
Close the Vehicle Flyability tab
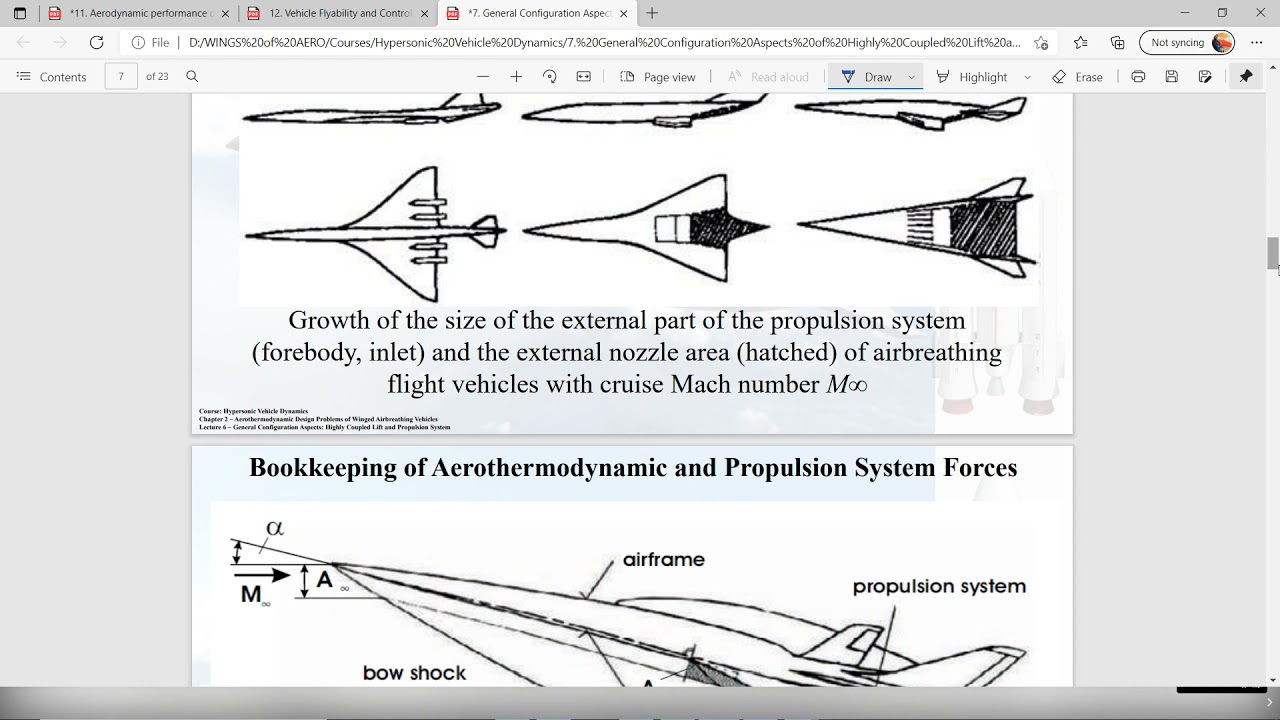(425, 14)
